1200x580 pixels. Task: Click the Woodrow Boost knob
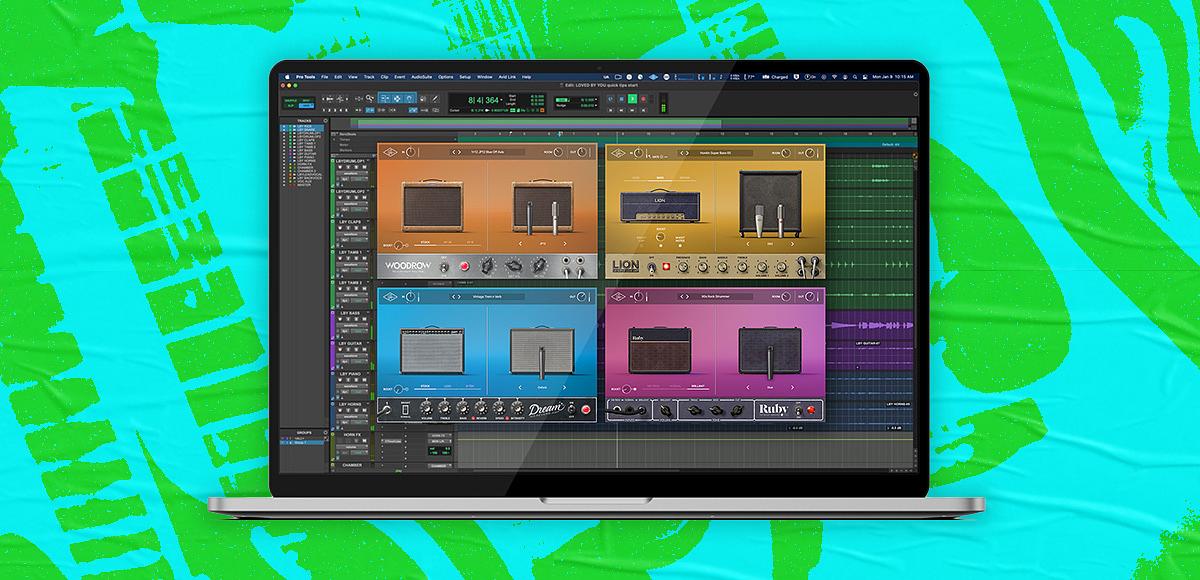click(x=397, y=245)
